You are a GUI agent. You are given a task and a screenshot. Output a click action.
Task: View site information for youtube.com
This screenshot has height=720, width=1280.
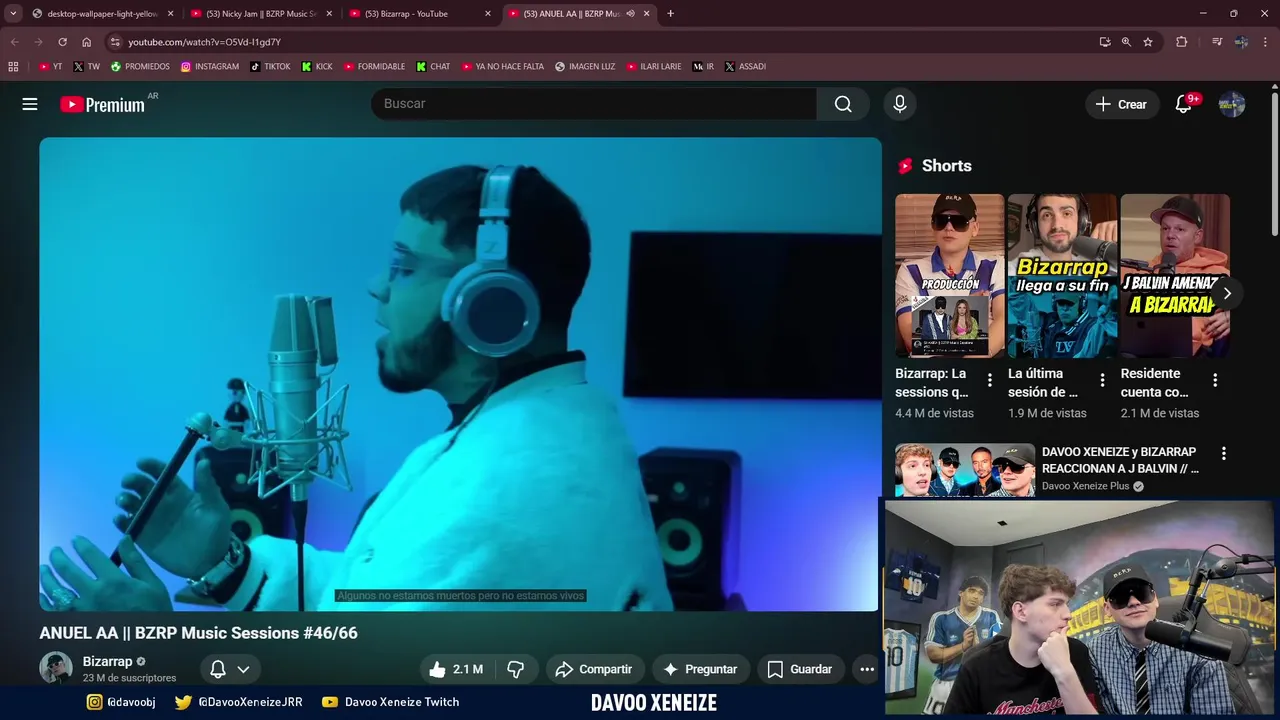(116, 42)
